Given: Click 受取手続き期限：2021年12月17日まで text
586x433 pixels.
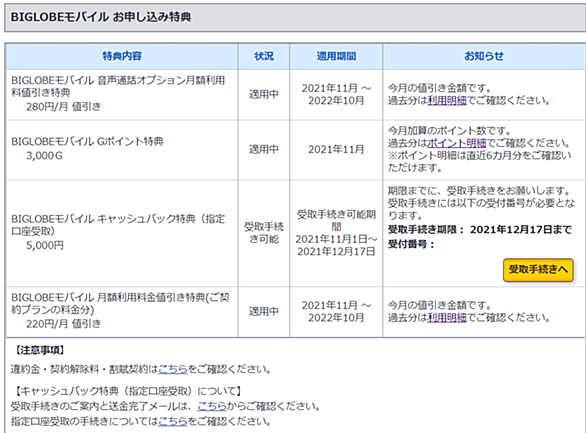Looking at the screenshot, I should (479, 229).
